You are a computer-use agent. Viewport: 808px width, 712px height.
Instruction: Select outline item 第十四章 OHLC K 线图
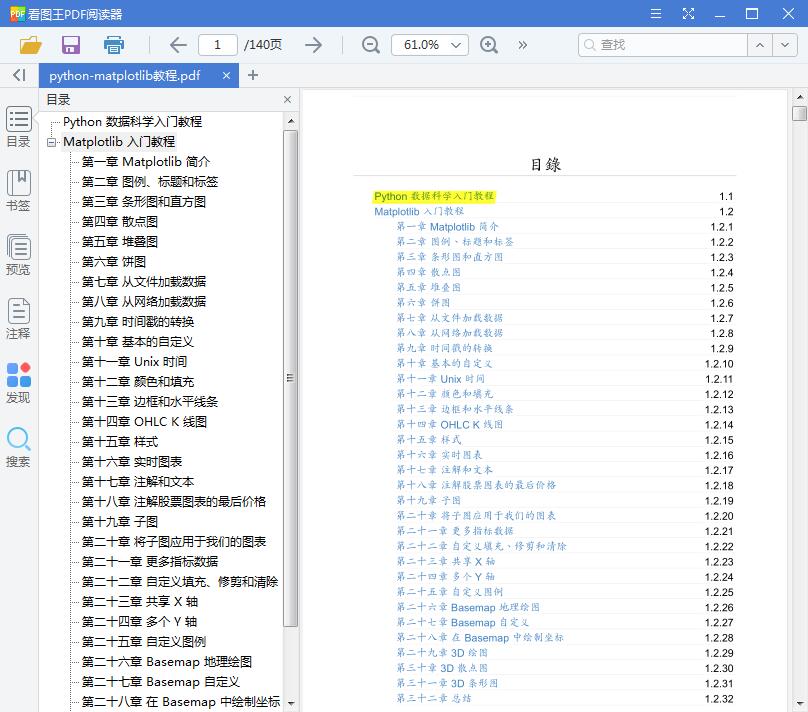(144, 422)
